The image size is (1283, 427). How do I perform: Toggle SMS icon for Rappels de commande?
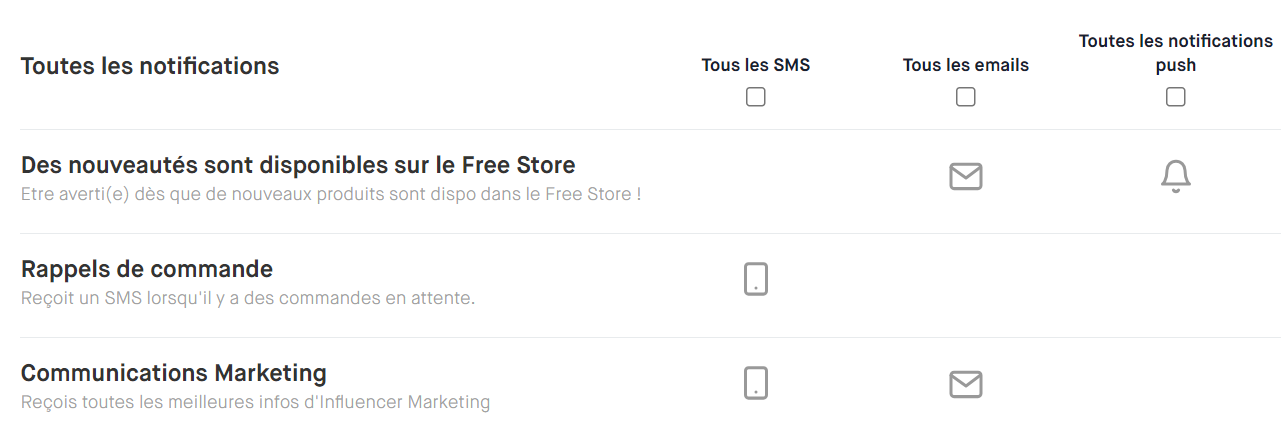(x=756, y=279)
